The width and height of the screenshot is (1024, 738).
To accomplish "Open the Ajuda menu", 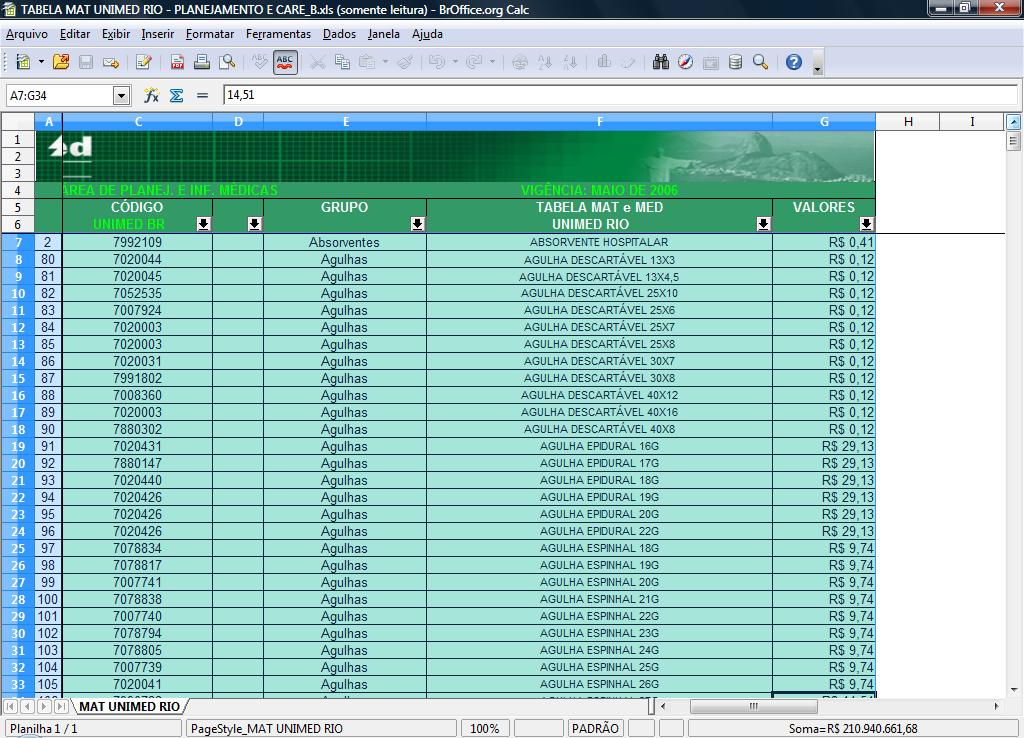I will pos(428,34).
